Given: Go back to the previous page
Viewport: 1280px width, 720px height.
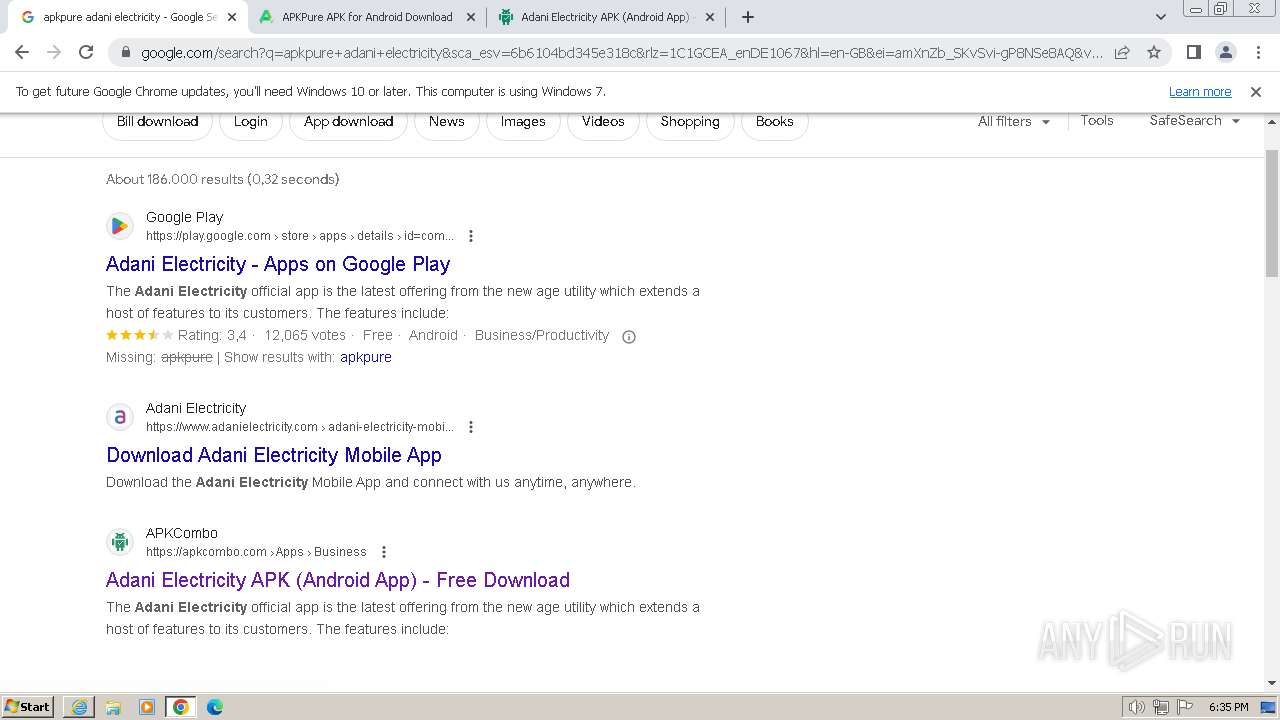Looking at the screenshot, I should (x=22, y=52).
